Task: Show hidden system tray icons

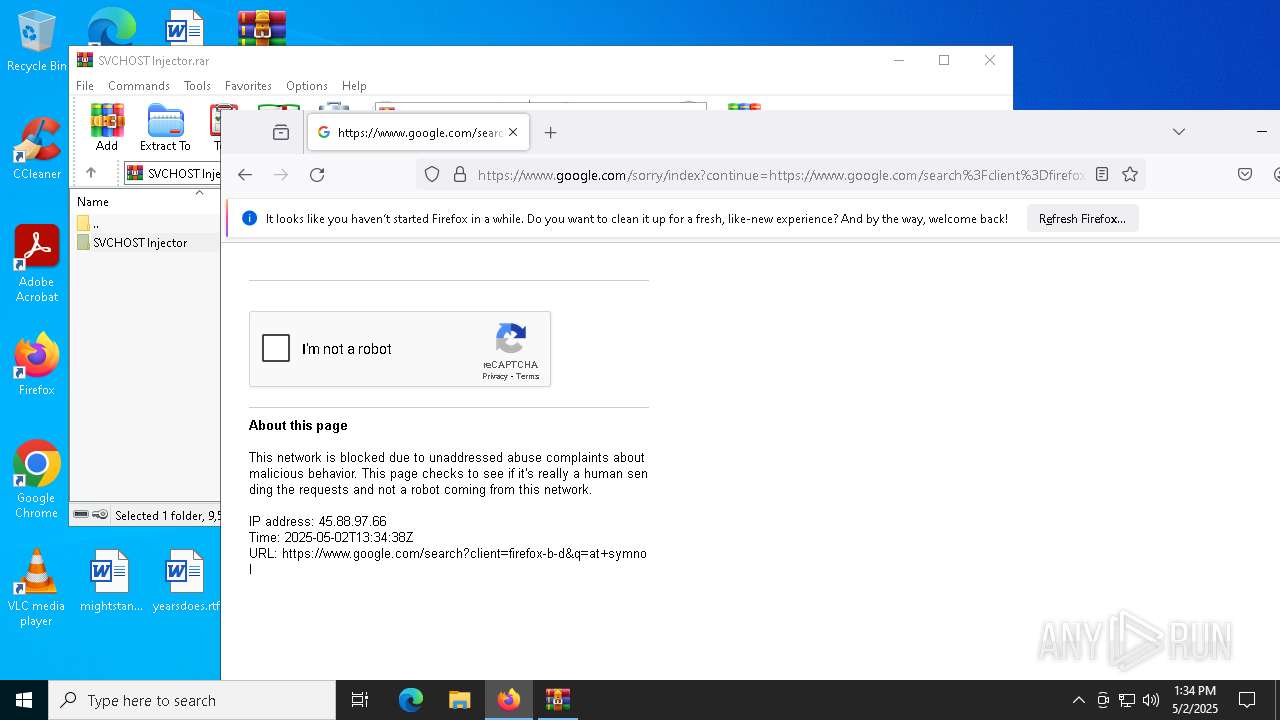Action: (1078, 700)
